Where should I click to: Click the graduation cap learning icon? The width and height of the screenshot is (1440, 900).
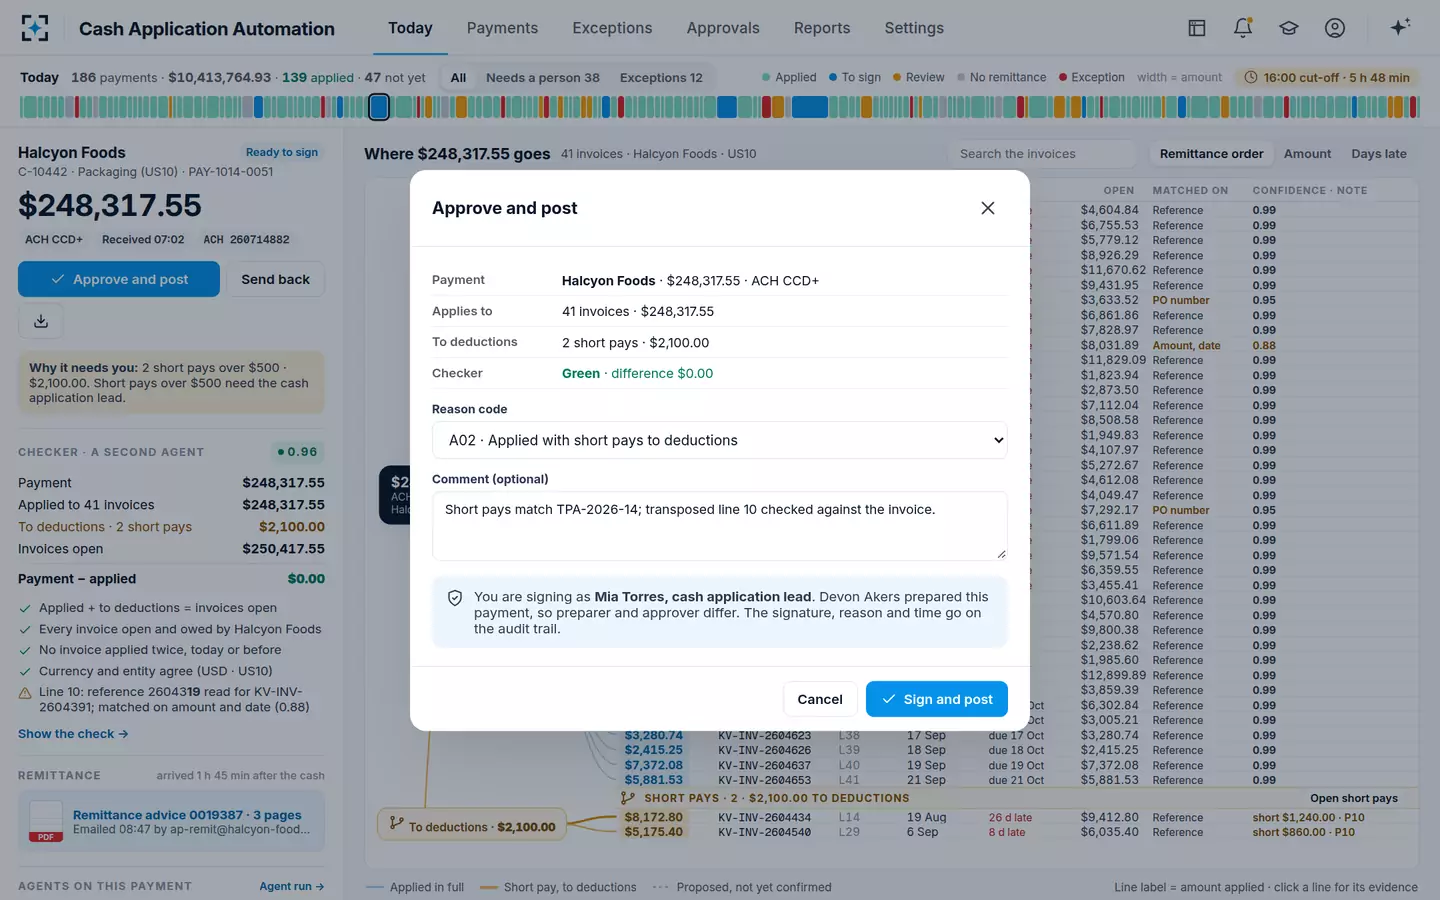(x=1289, y=28)
